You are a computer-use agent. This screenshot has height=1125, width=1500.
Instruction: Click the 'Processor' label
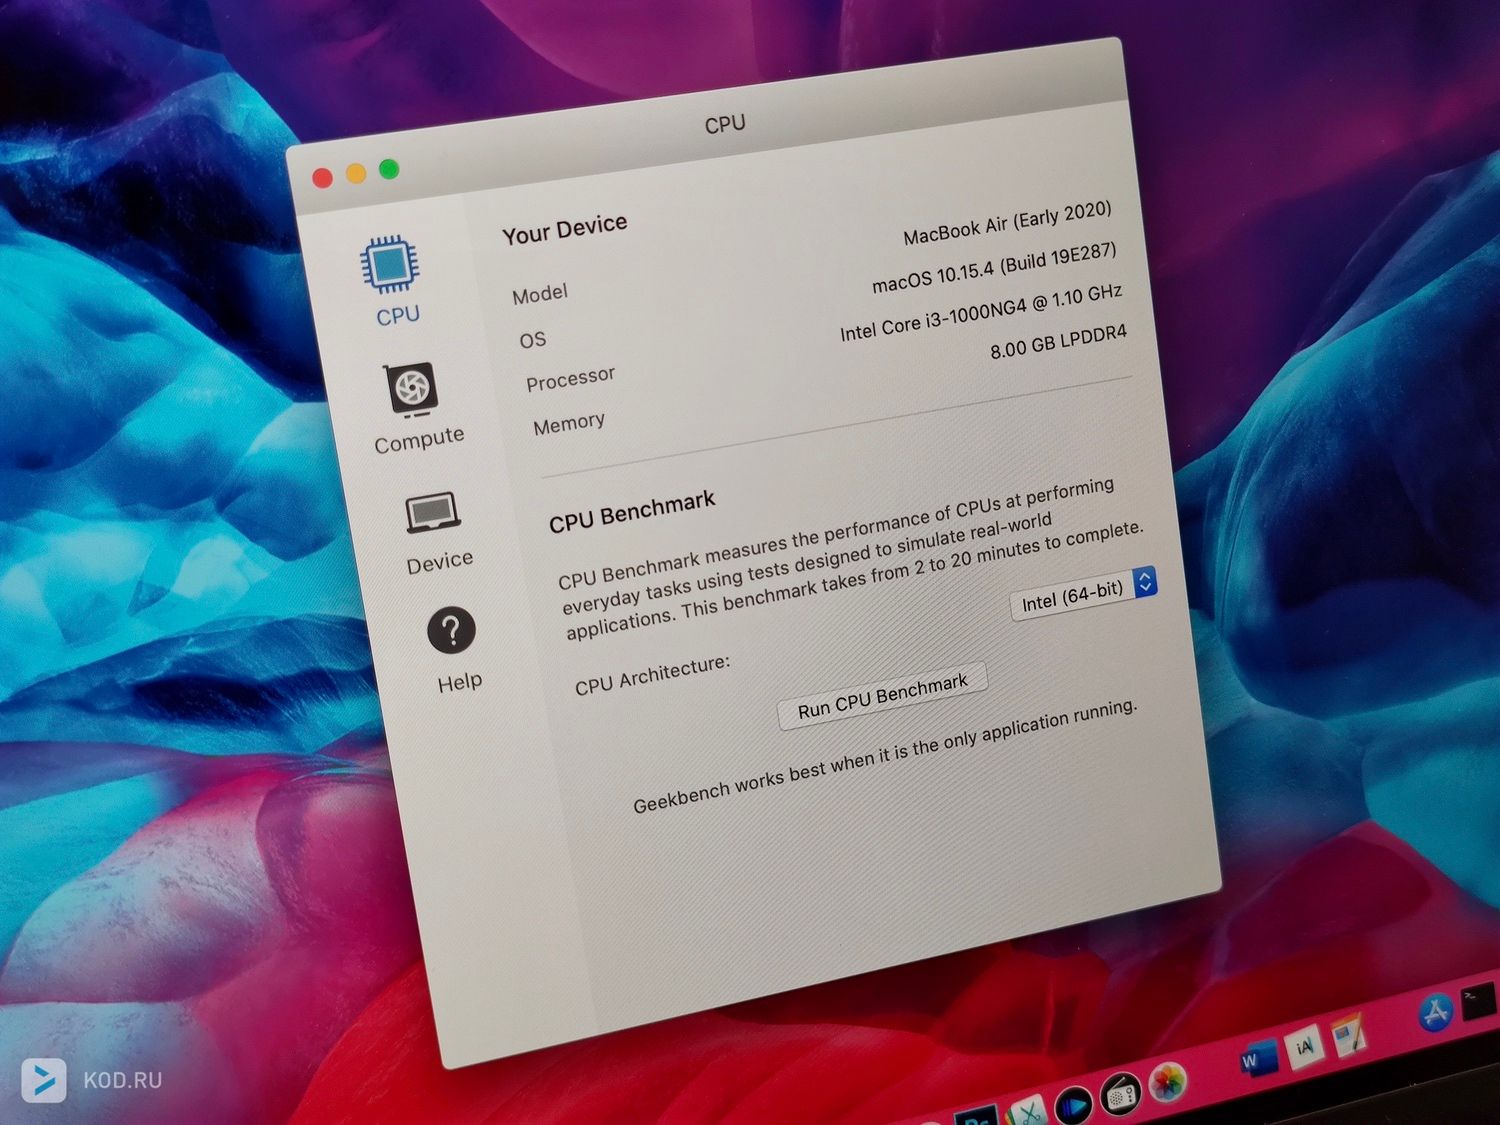(x=571, y=379)
